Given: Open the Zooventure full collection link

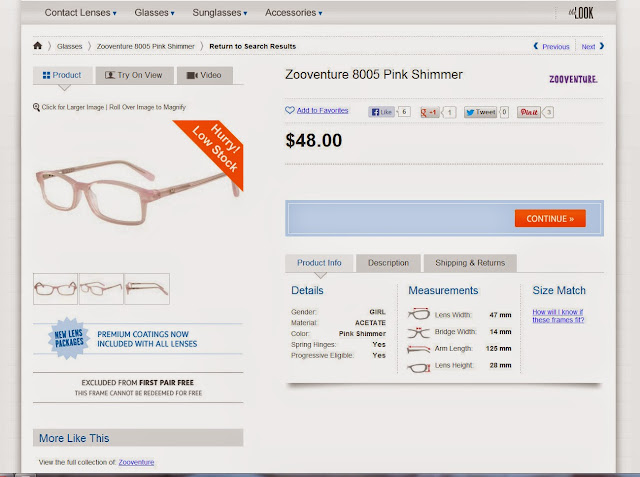Looking at the screenshot, I should 136,462.
